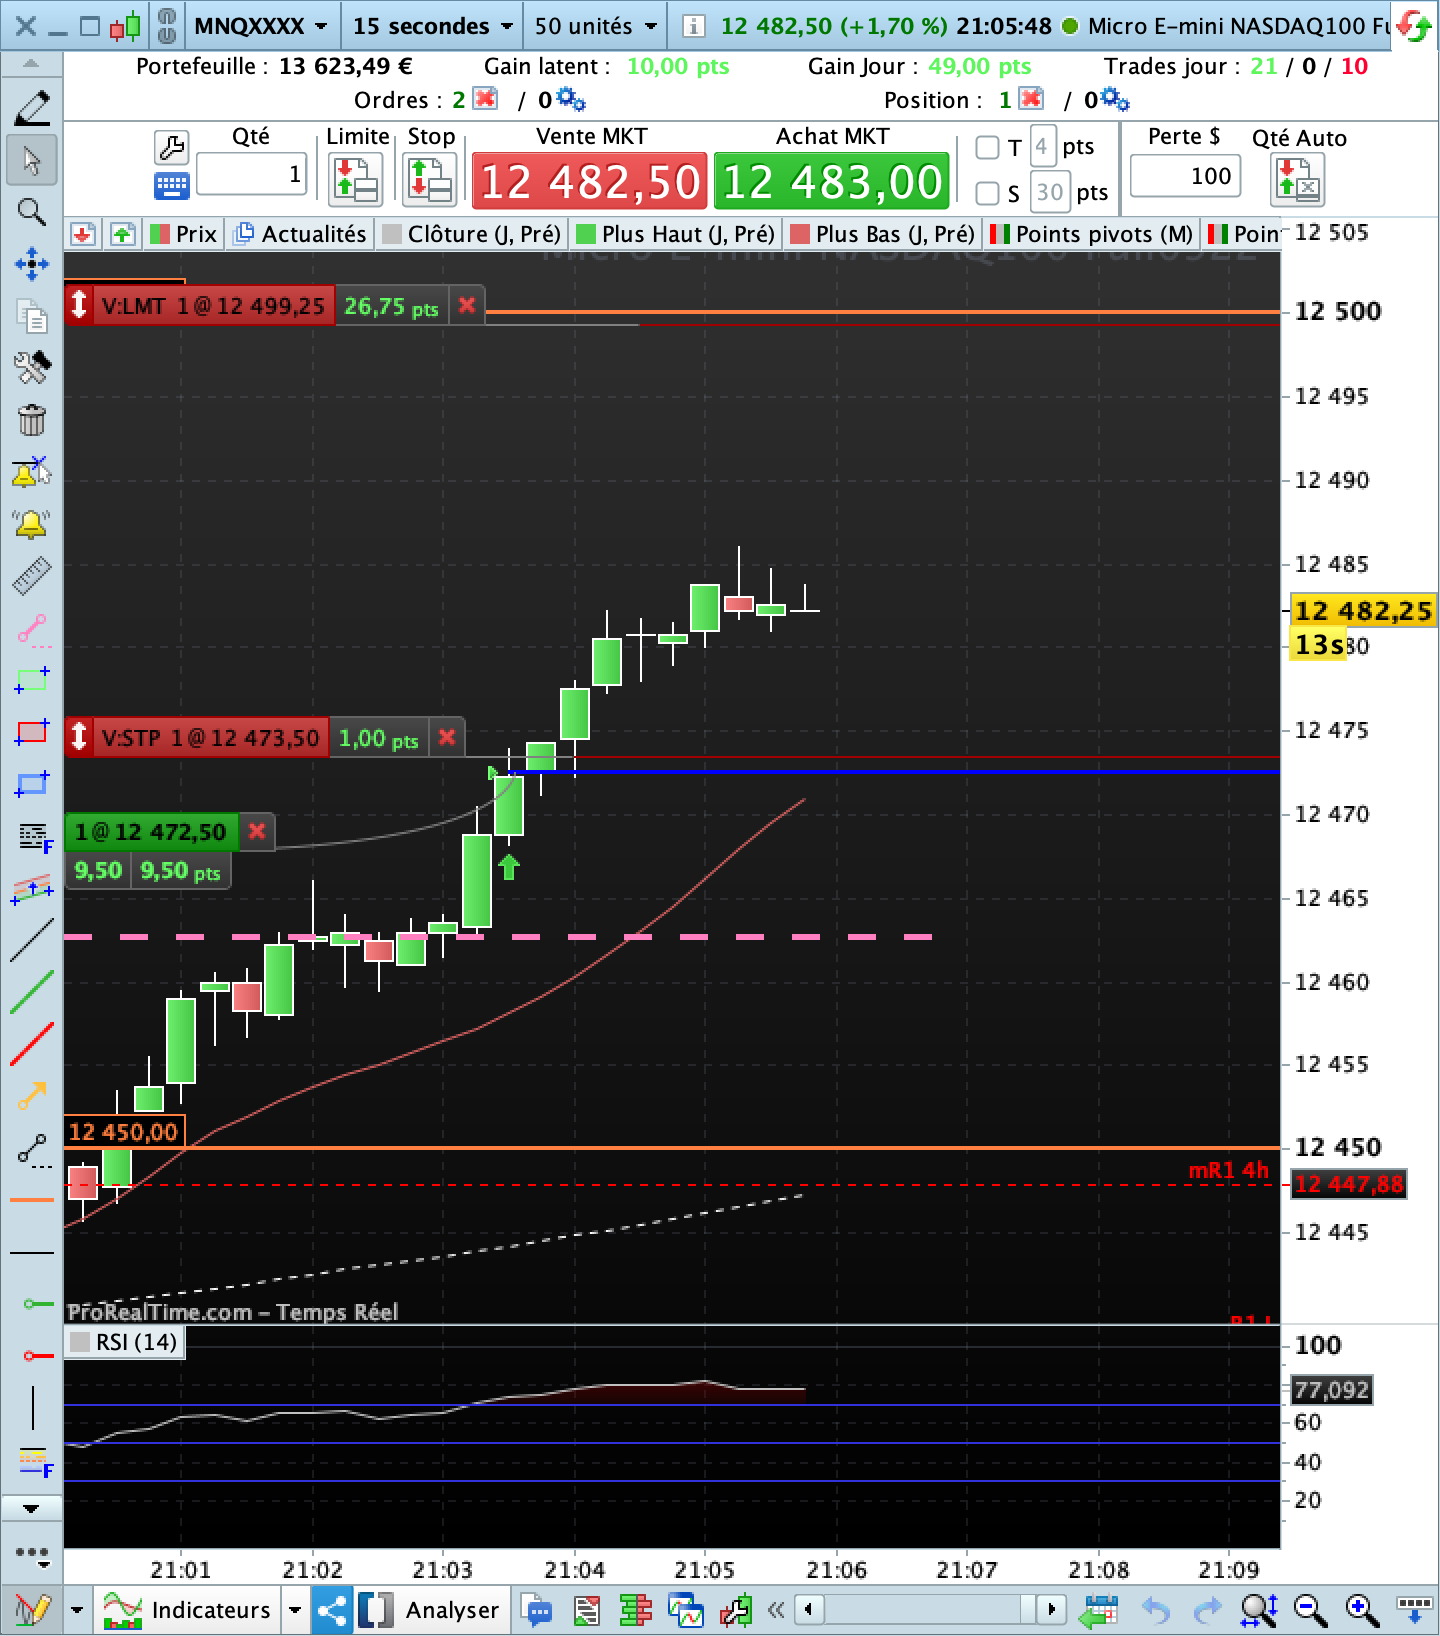The width and height of the screenshot is (1440, 1636).
Task: Click the trash can delete tool
Action: click(x=32, y=420)
